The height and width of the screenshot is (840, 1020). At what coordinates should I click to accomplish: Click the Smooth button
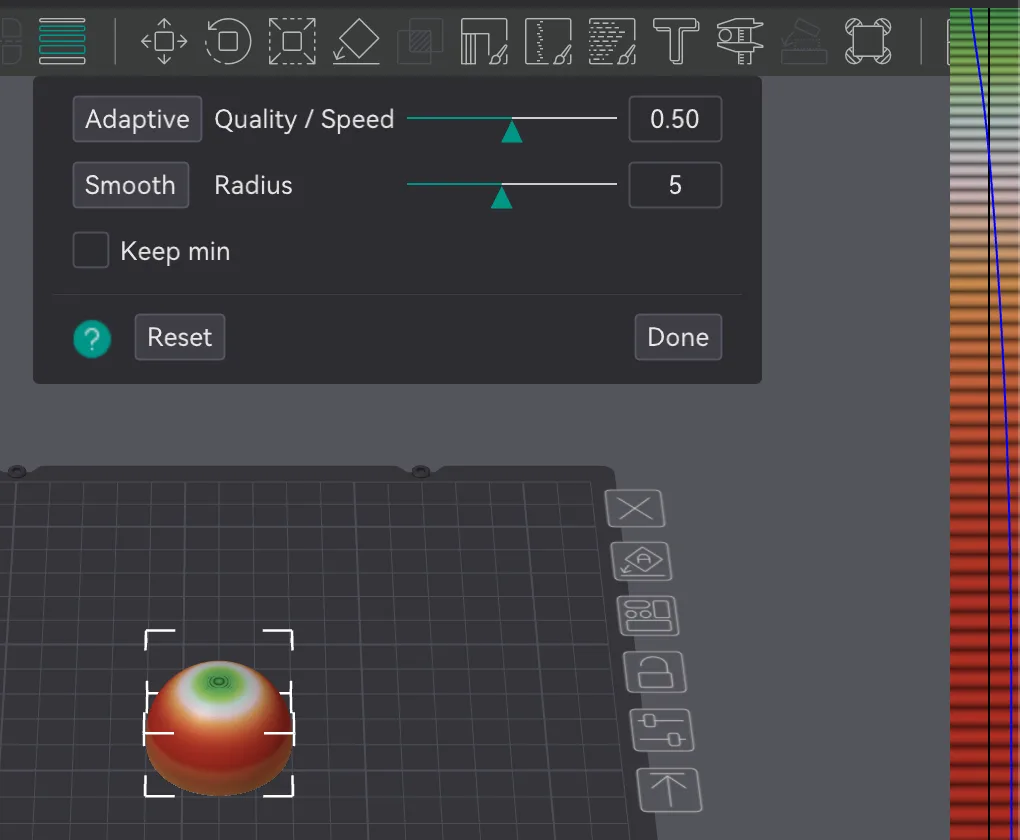click(x=131, y=185)
